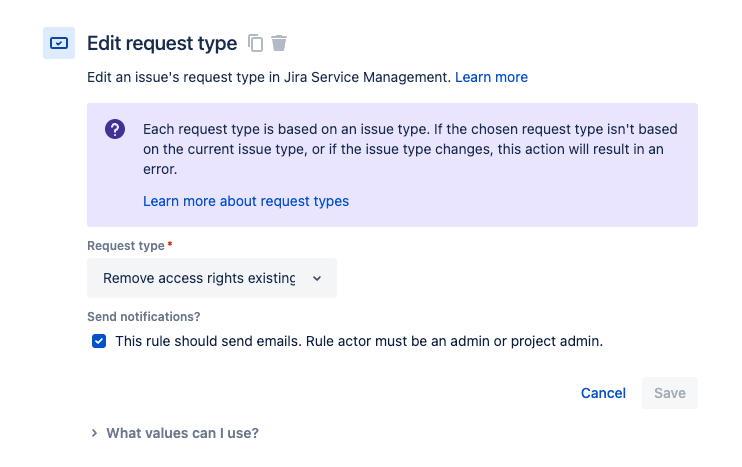Open the 'Learn more' link
Viewport: 742px width, 467px height.
click(x=491, y=77)
